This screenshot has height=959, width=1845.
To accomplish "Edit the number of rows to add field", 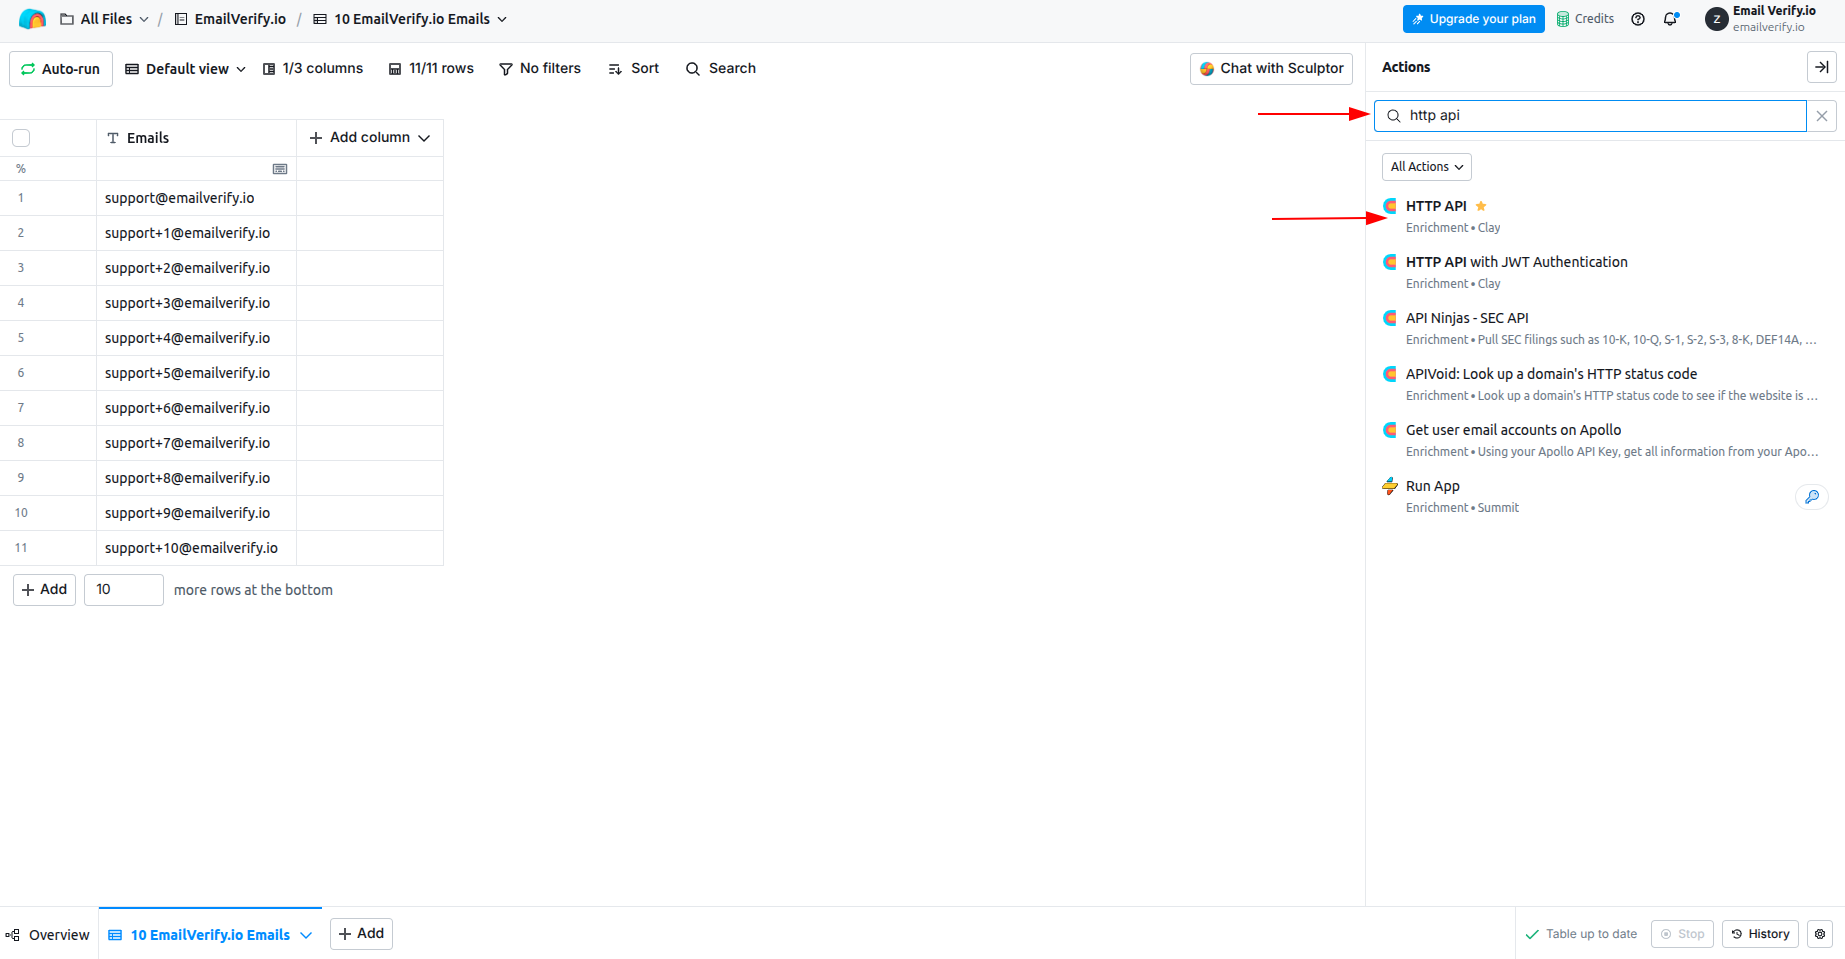I will (x=124, y=590).
